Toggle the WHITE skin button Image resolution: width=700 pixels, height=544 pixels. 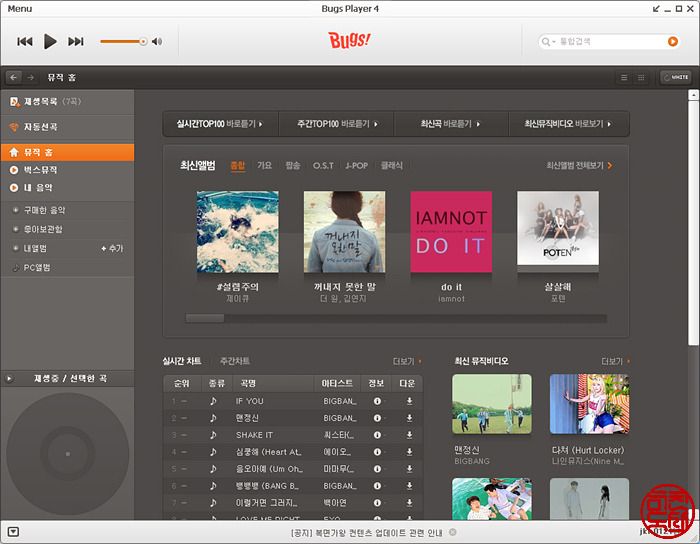click(675, 77)
